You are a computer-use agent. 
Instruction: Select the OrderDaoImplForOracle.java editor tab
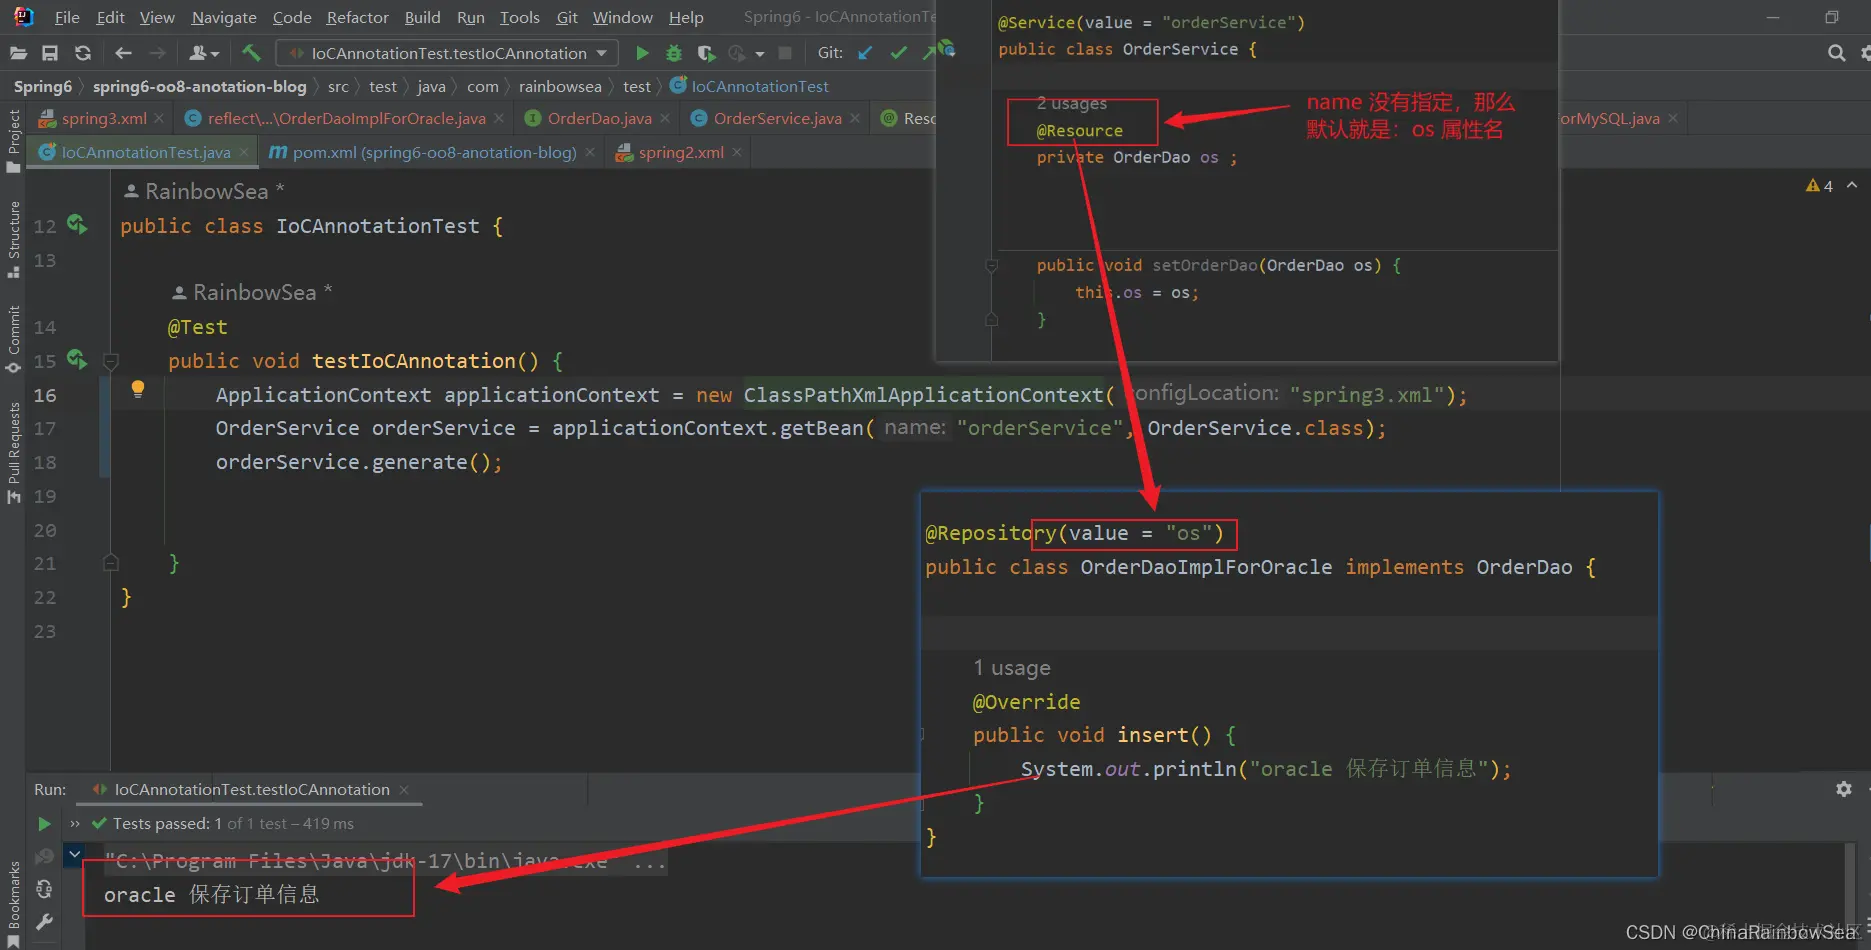coord(345,118)
